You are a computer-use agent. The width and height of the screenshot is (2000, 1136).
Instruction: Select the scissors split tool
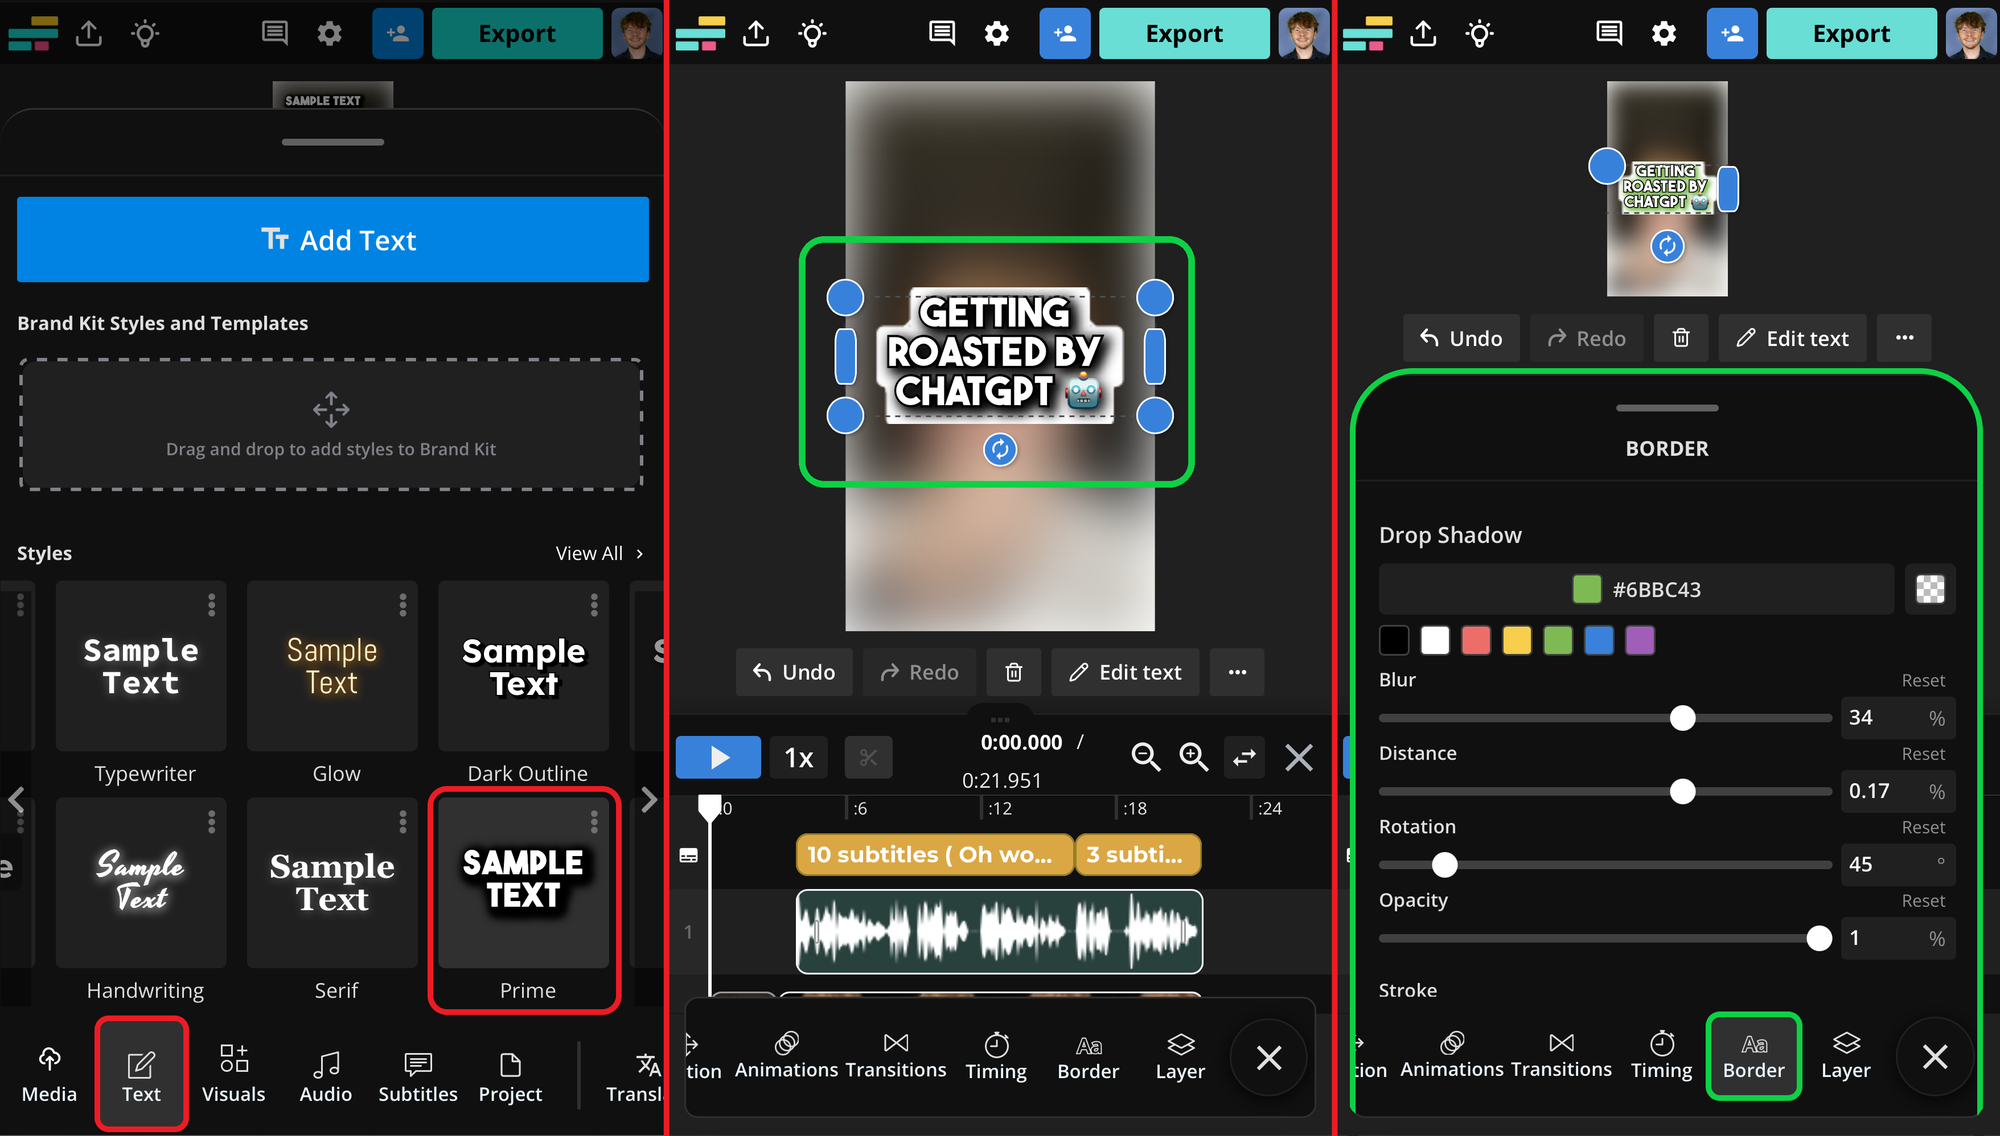[x=868, y=757]
